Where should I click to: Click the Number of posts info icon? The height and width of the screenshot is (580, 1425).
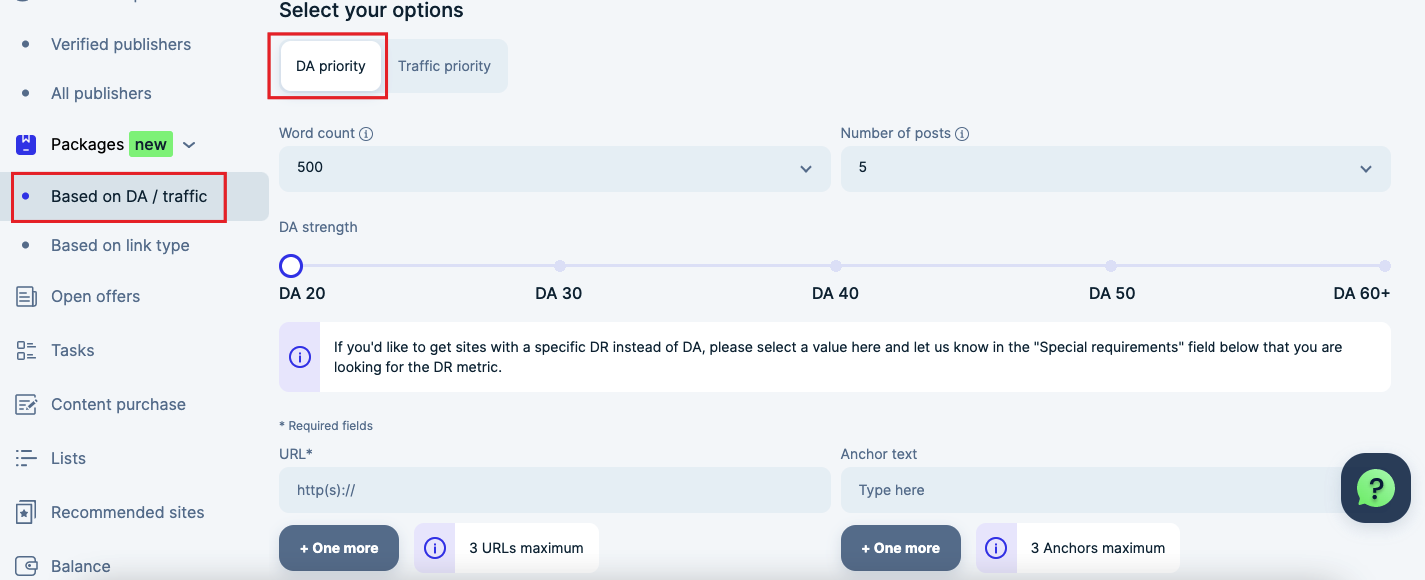pyautogui.click(x=962, y=134)
